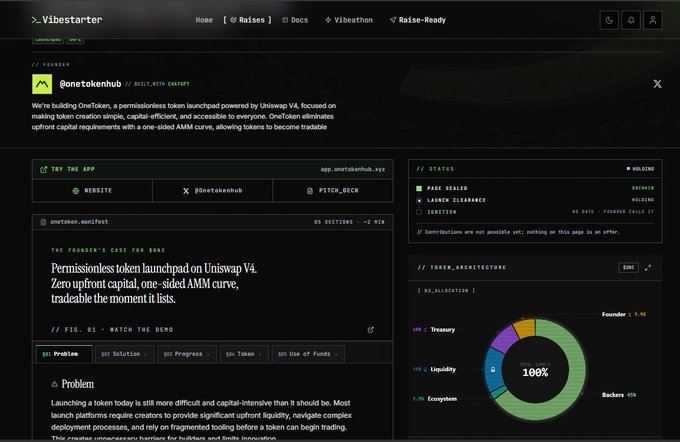680x442 pixels.
Task: Click the lock icon on chart
Action: pos(493,370)
